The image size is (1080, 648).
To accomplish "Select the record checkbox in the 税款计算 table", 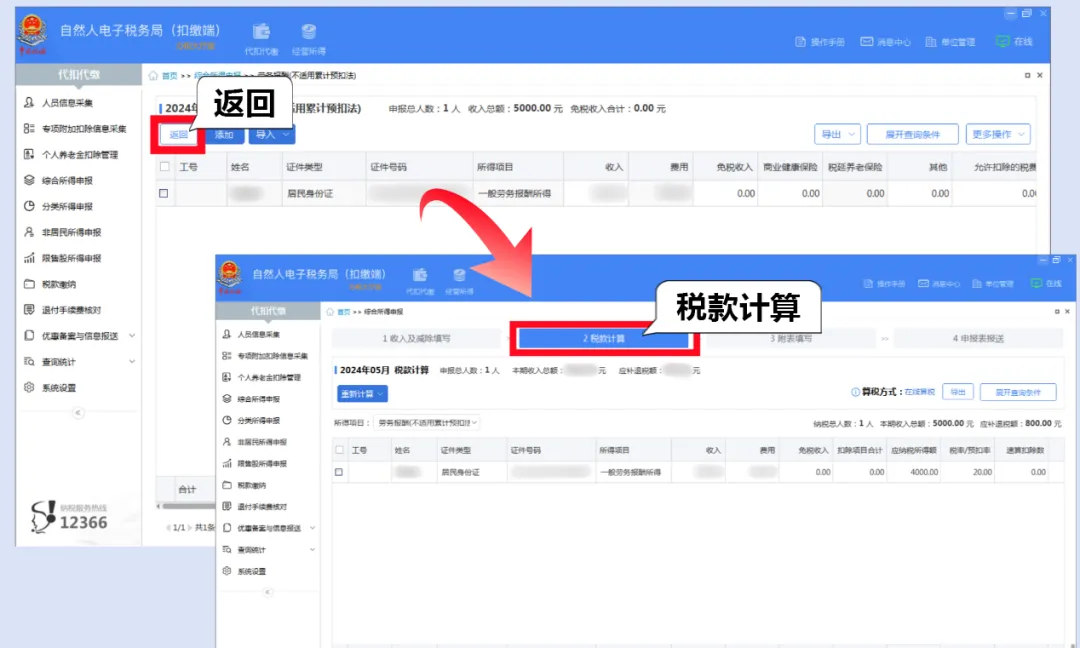I will click(340, 470).
